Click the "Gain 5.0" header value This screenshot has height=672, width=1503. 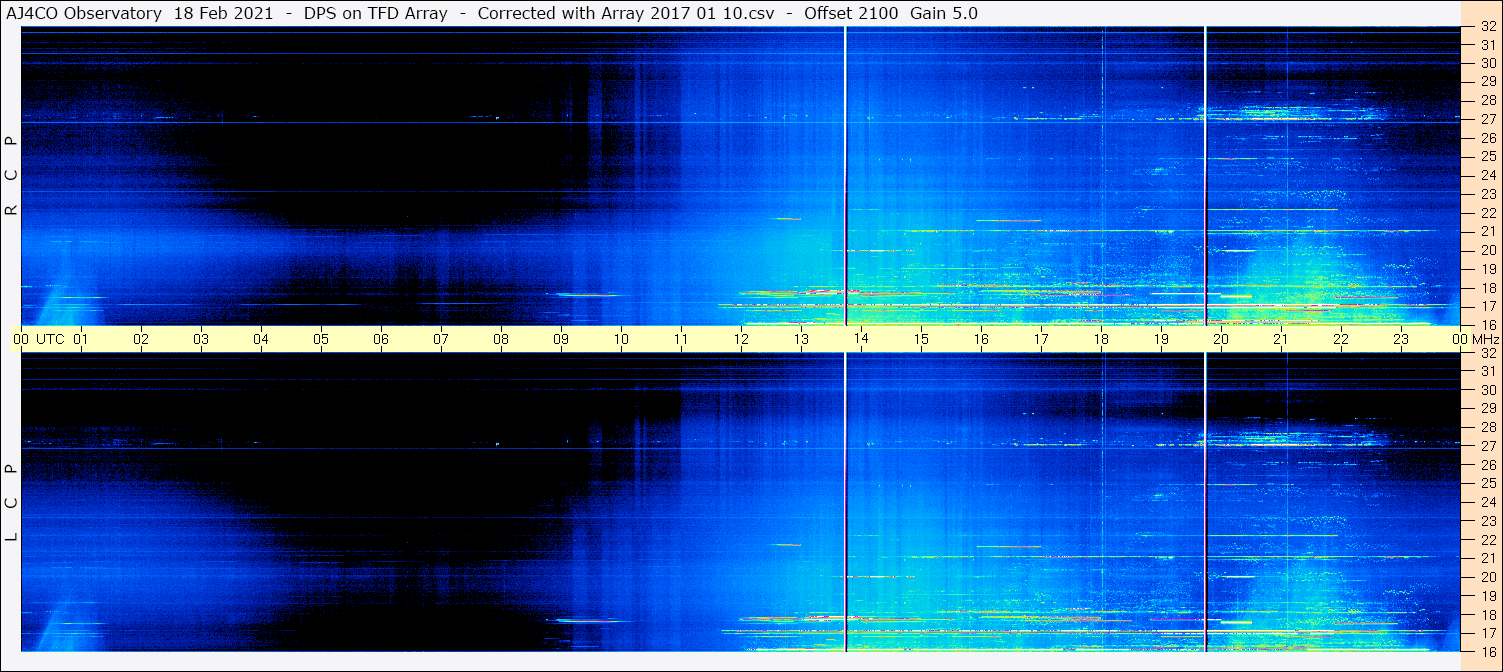click(944, 13)
